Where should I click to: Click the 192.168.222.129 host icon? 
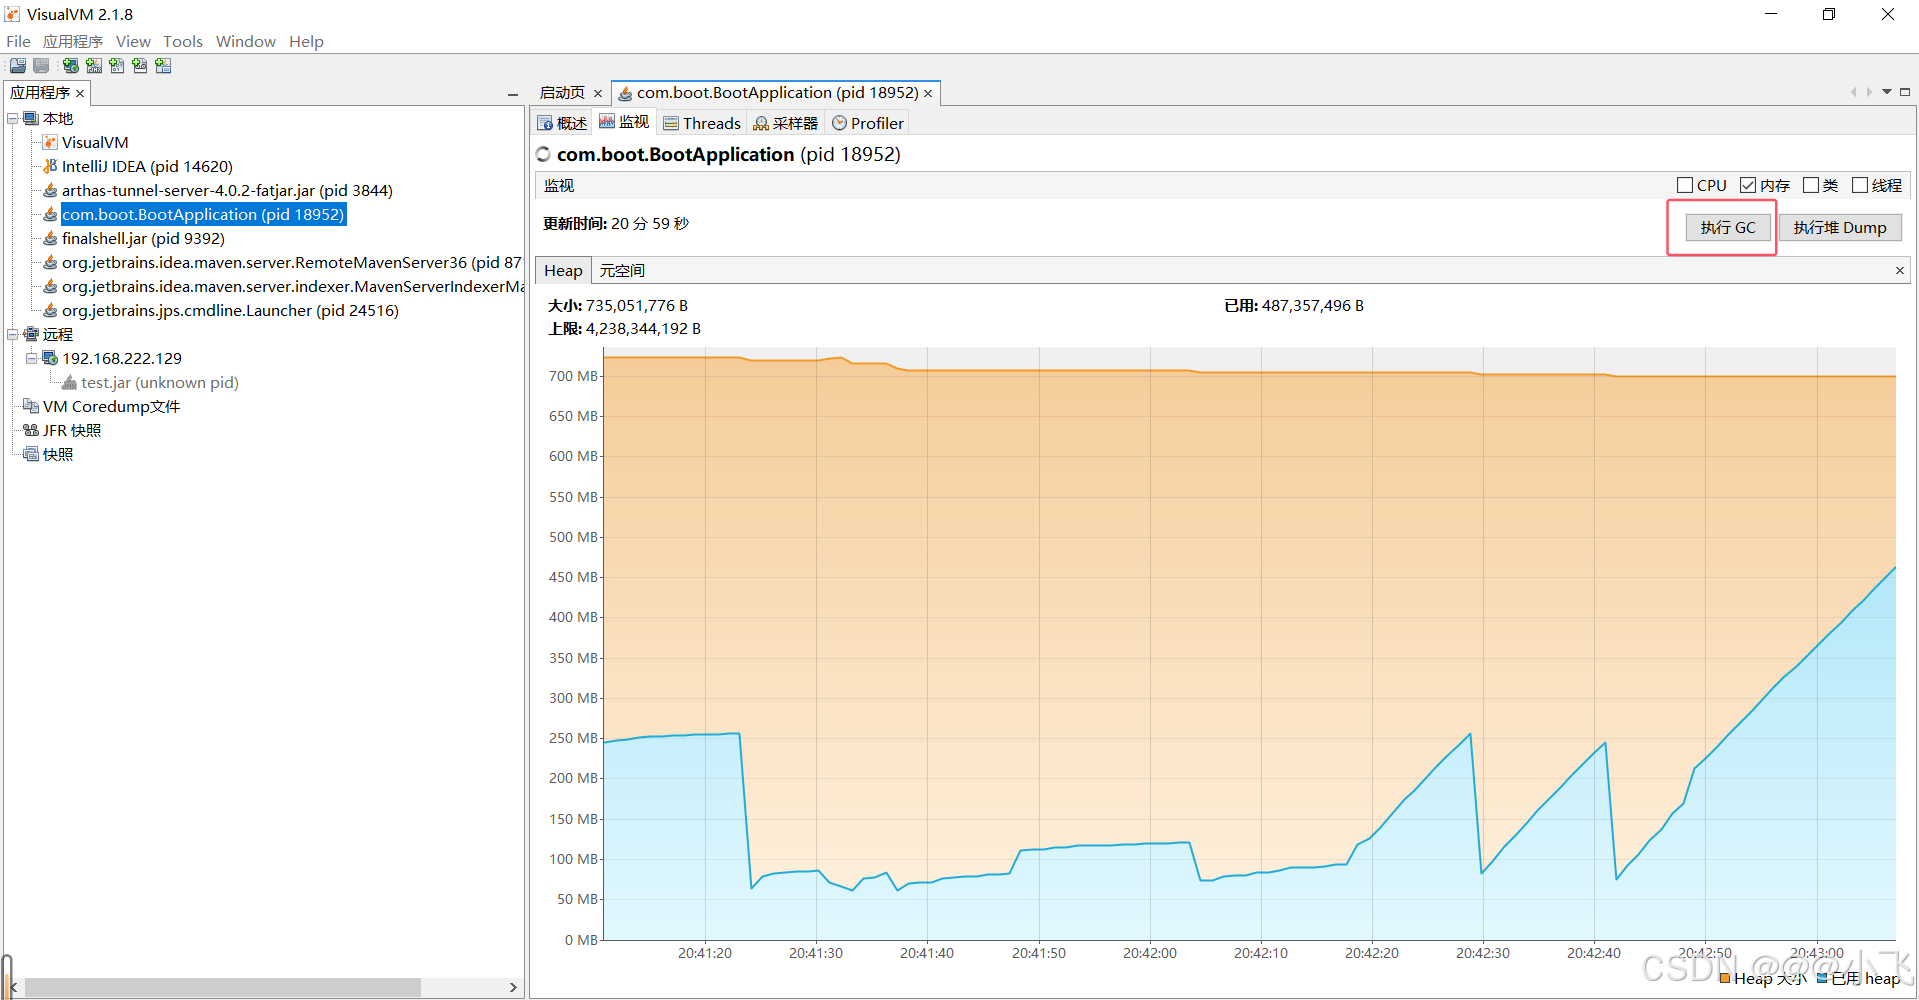point(50,358)
